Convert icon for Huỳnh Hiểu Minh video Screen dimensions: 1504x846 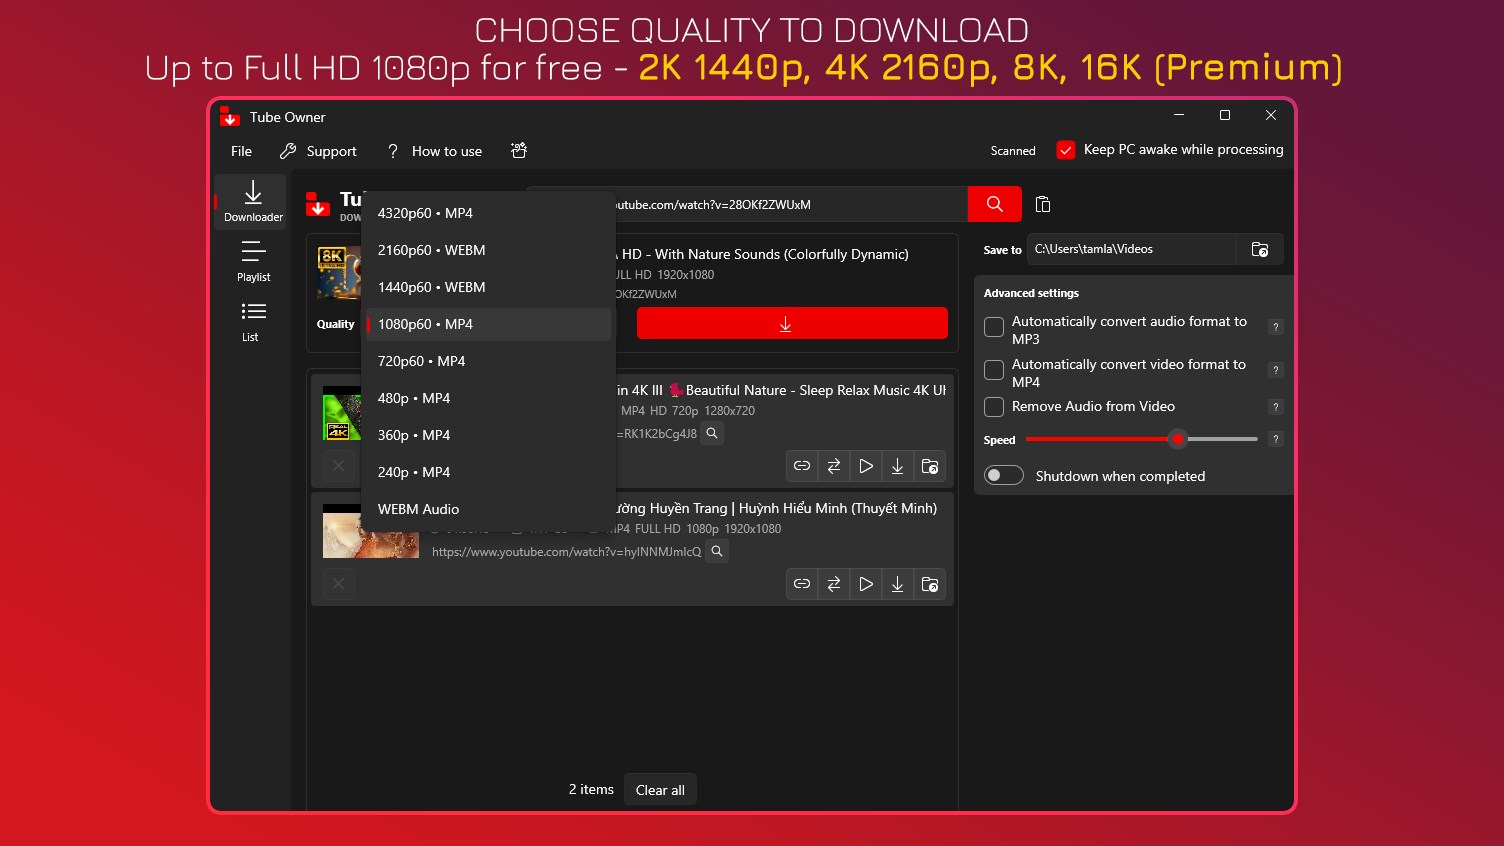834,584
